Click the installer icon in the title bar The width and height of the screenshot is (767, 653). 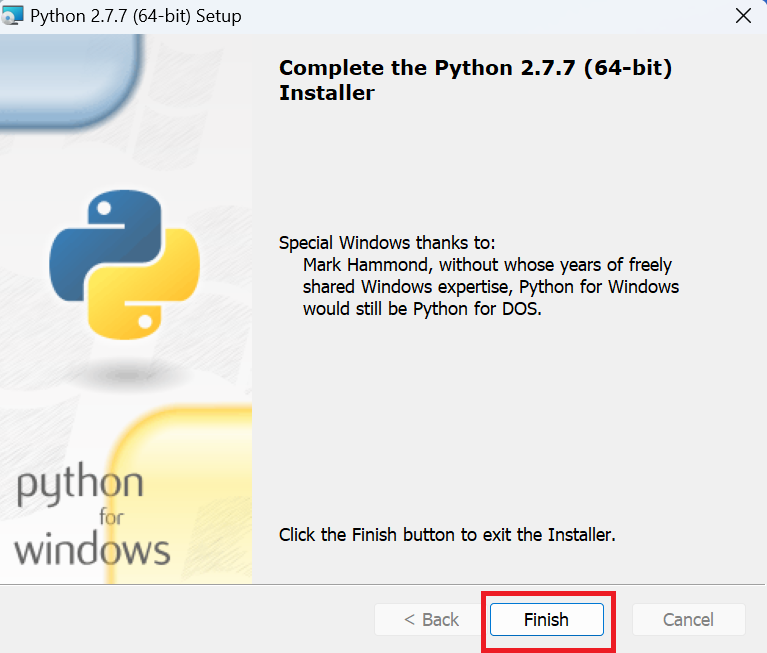pyautogui.click(x=12, y=16)
